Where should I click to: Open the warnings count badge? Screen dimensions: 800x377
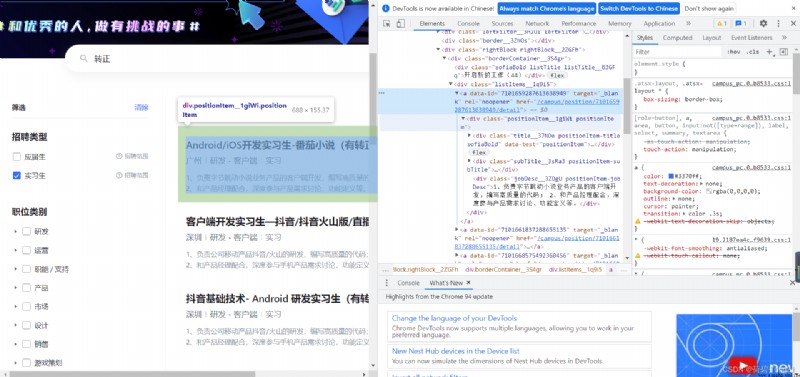point(721,23)
